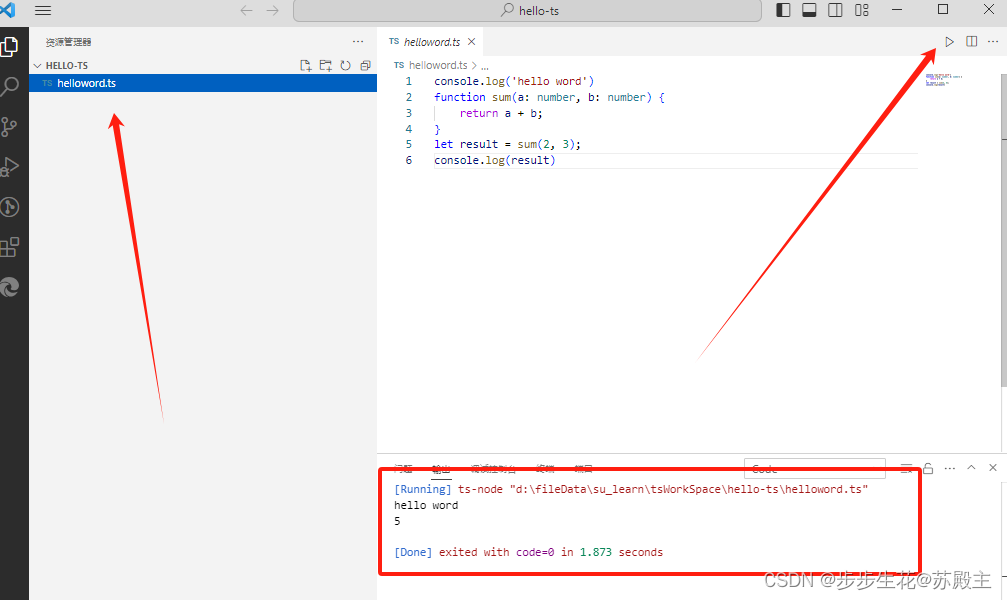The image size is (1007, 600).
Task: Click the code minimap preview
Action: coord(944,80)
